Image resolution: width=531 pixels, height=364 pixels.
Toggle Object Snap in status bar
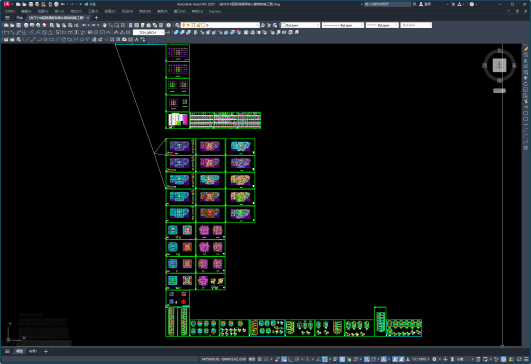[x=324, y=359]
